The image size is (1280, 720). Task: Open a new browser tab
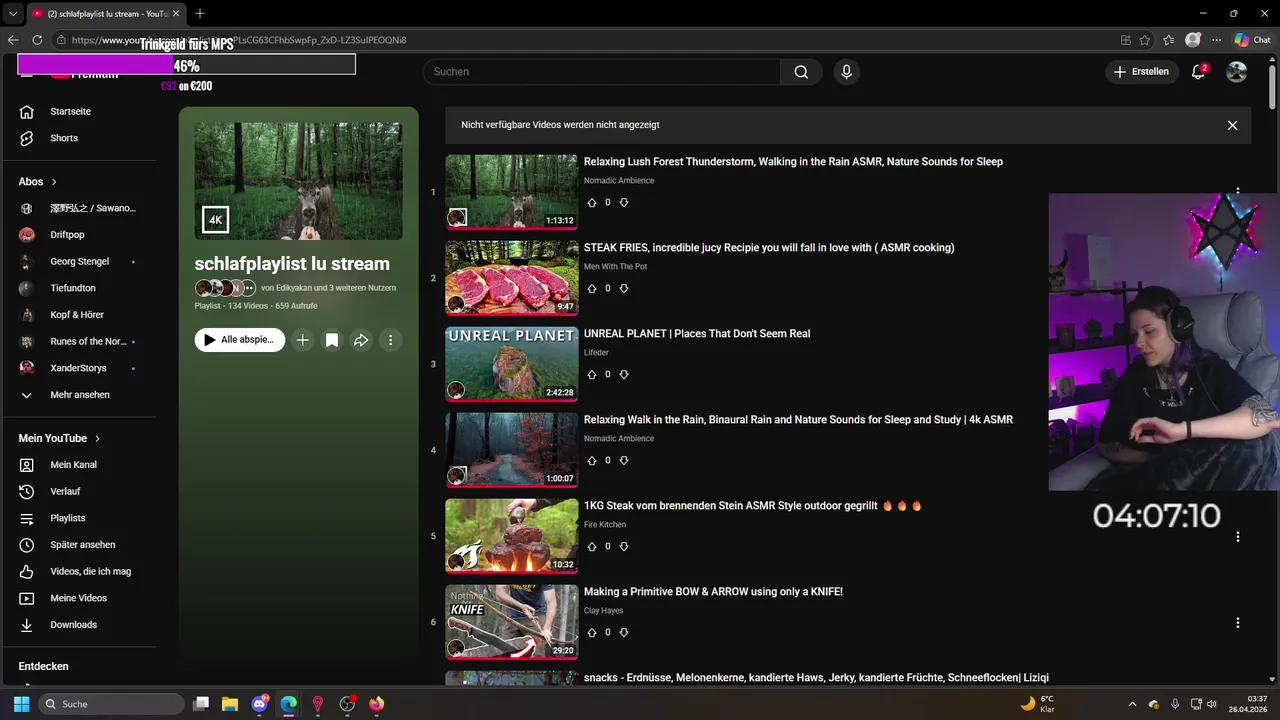[200, 14]
